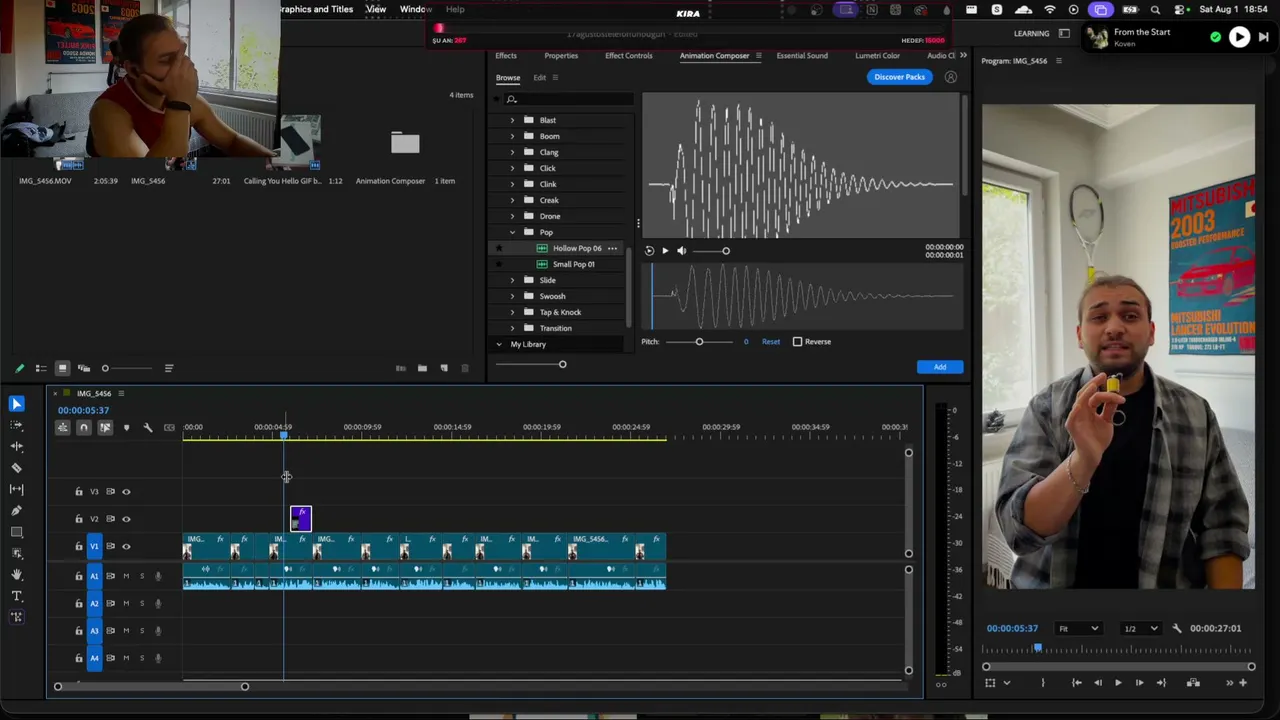
Task: Hide video track V3 with eye
Action: point(126,492)
